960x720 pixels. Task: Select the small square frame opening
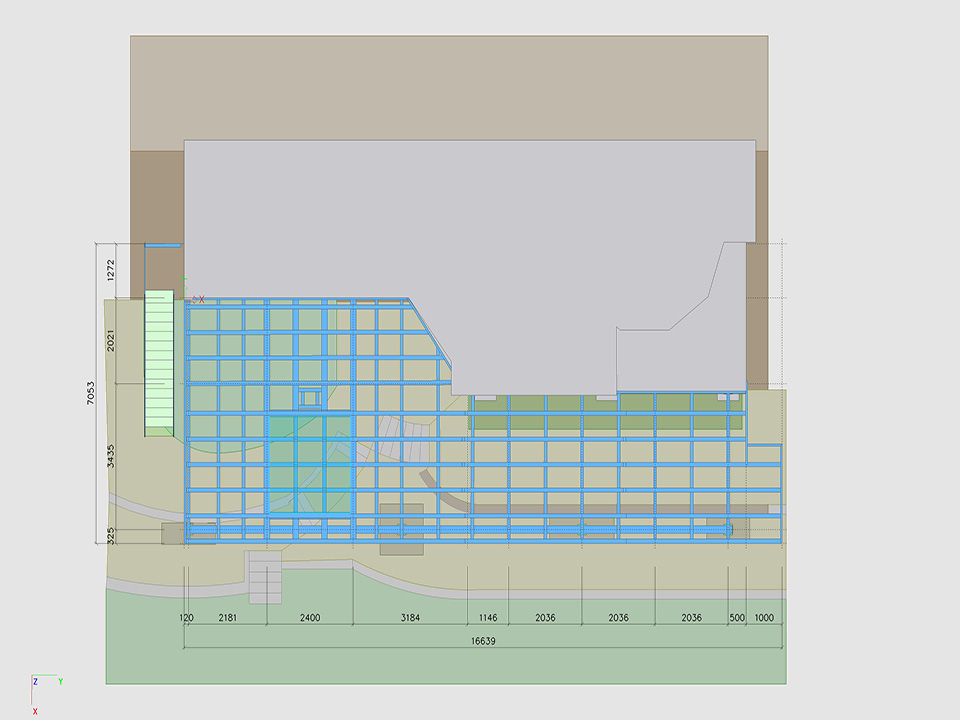(x=309, y=397)
